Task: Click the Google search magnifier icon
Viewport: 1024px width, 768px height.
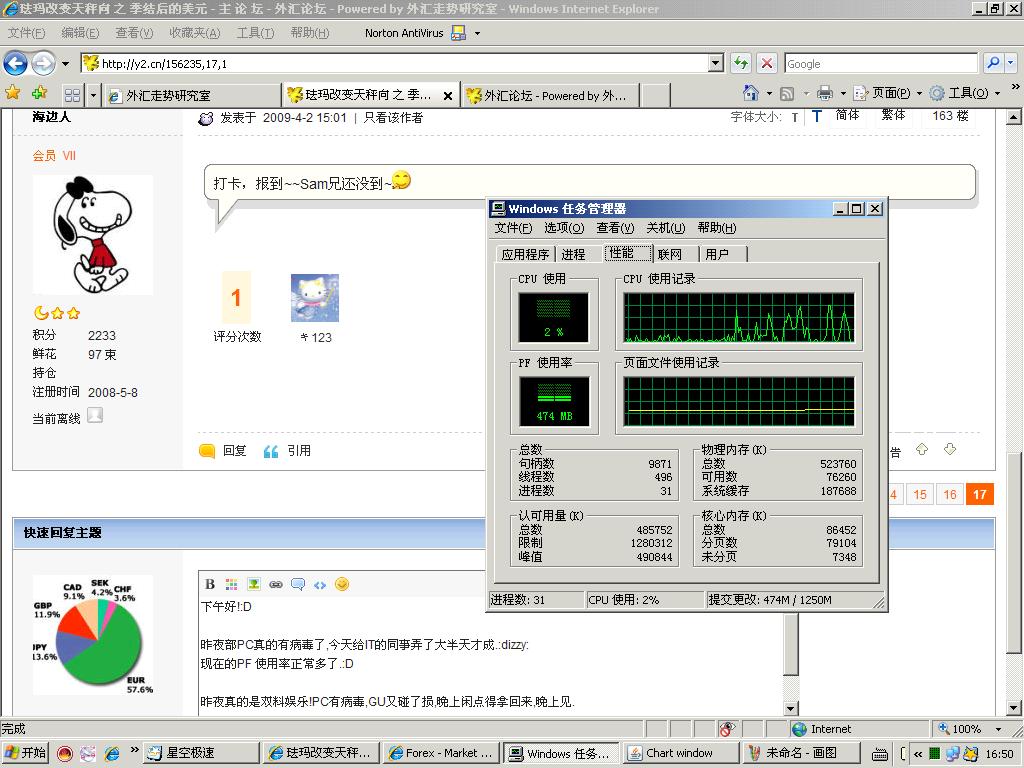Action: point(993,63)
